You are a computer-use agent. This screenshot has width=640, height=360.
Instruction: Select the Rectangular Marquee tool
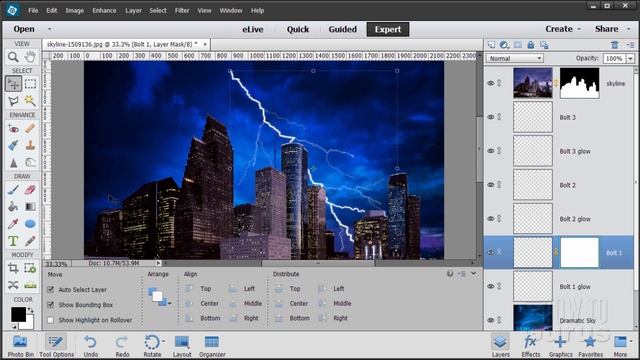point(30,84)
